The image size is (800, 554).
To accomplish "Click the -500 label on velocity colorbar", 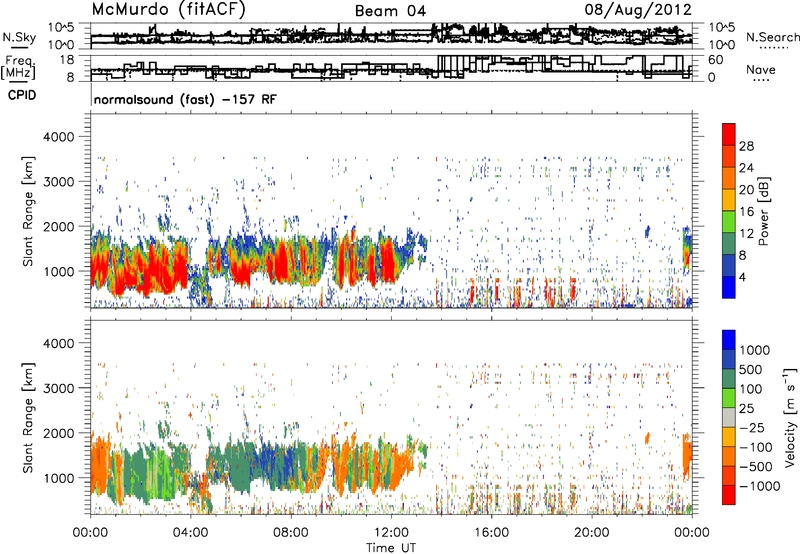I will click(x=757, y=467).
